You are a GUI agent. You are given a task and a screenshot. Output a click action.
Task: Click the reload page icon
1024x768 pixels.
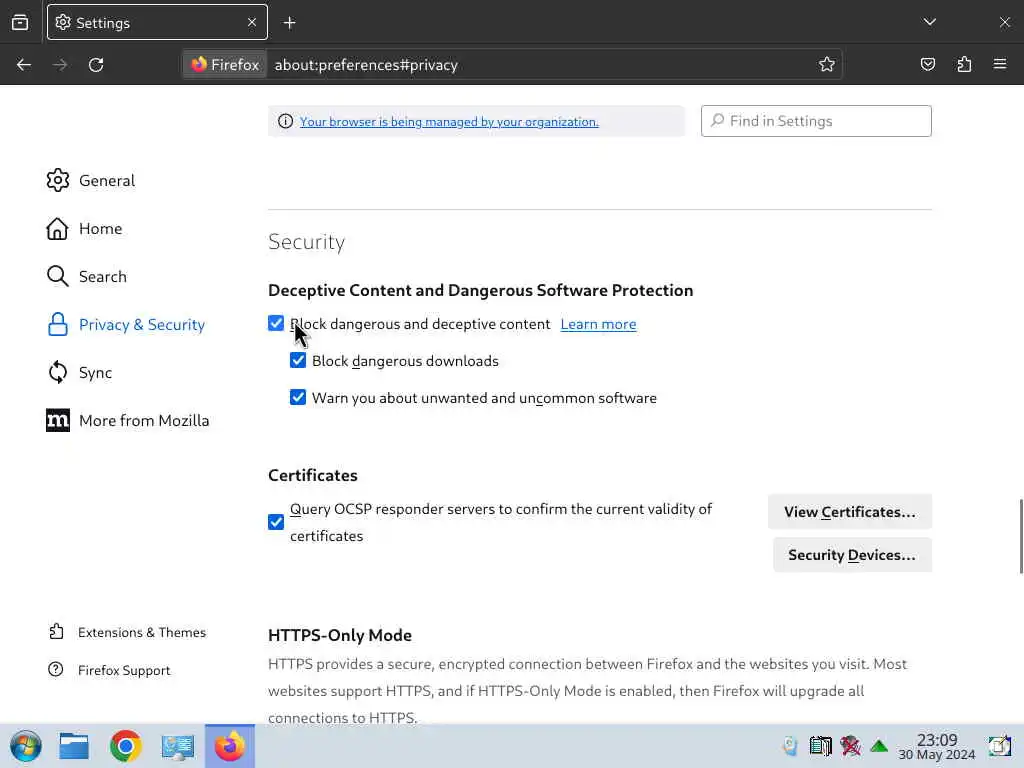point(96,65)
